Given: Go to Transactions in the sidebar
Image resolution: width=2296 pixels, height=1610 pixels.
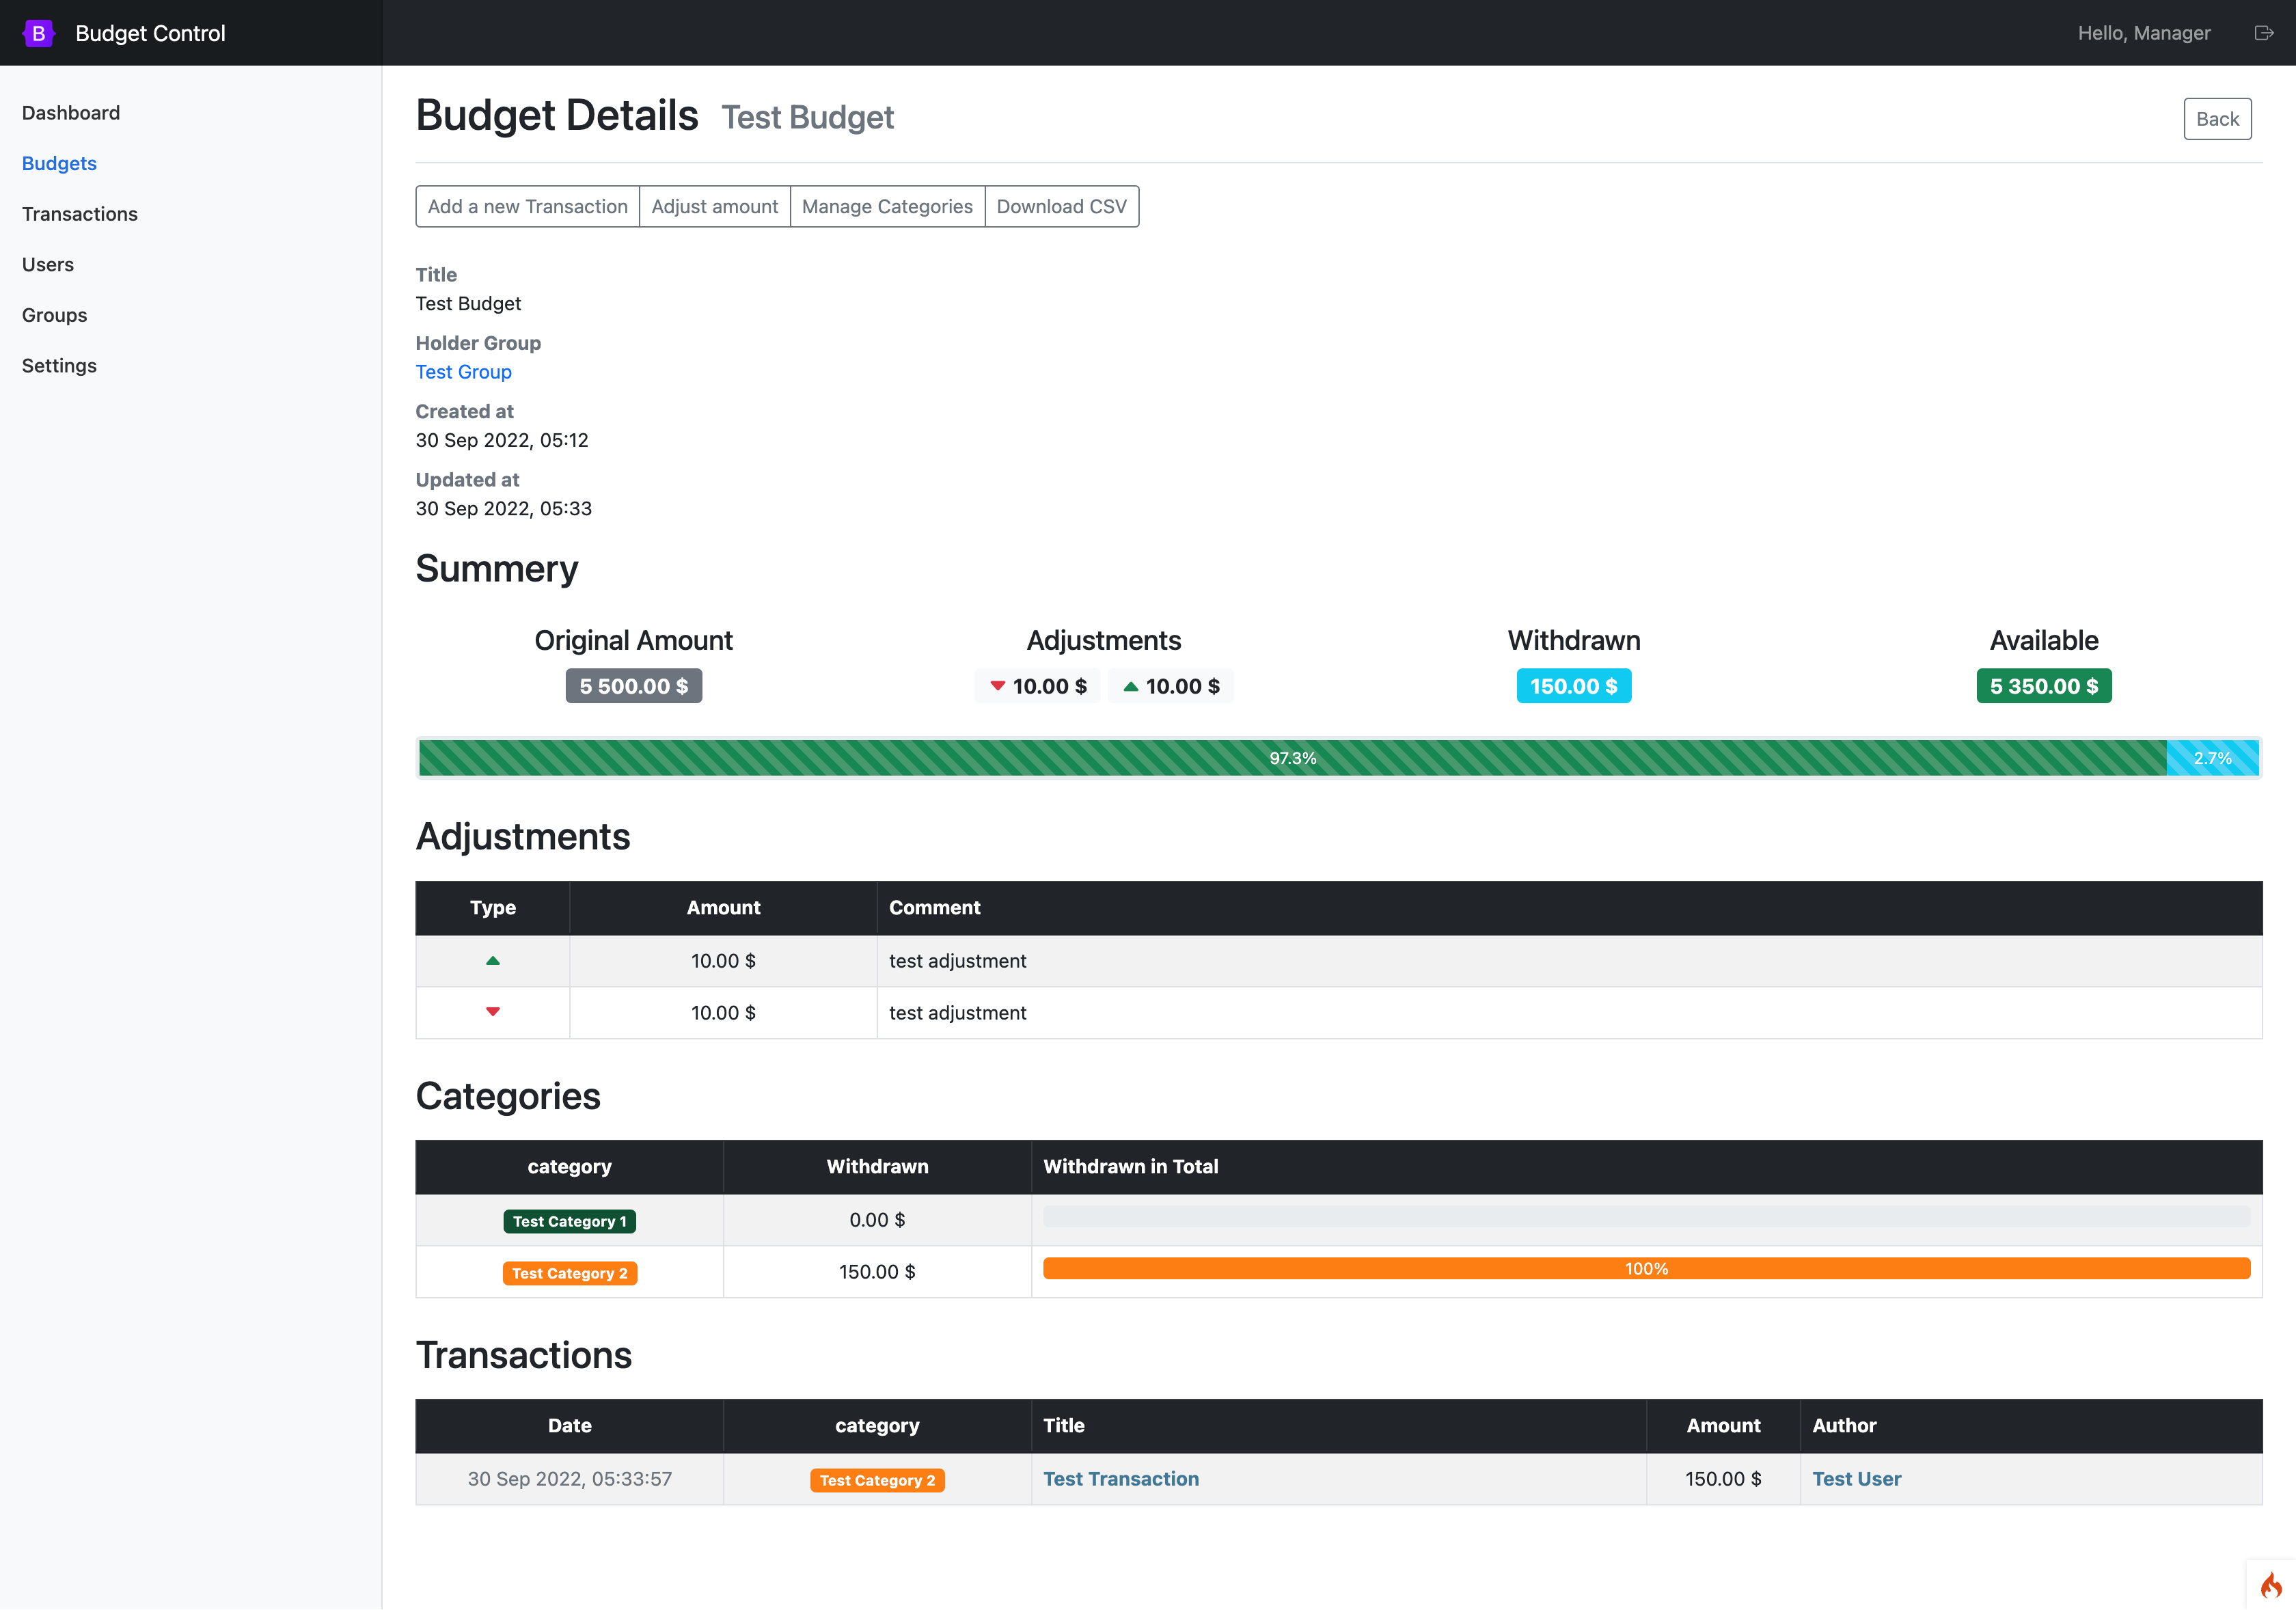Looking at the screenshot, I should tap(80, 214).
